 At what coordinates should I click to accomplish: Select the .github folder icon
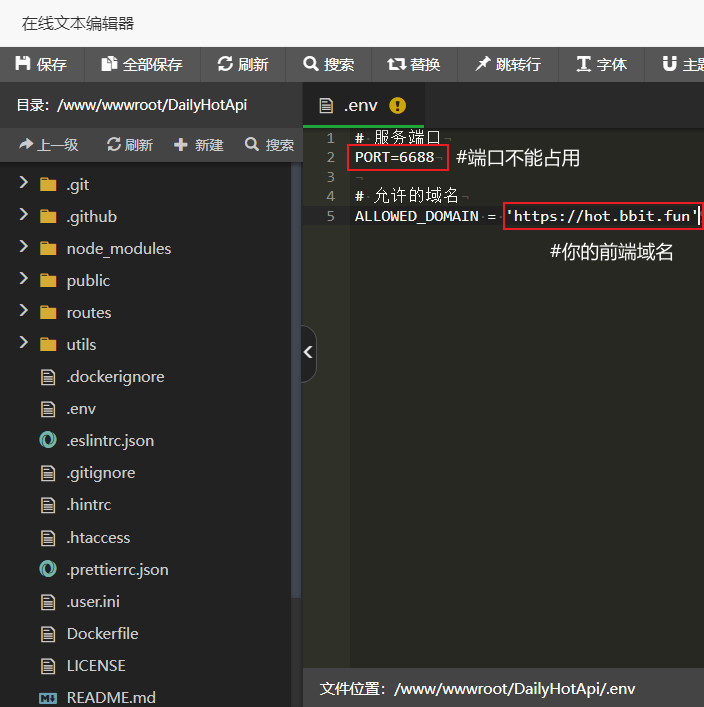[48, 216]
